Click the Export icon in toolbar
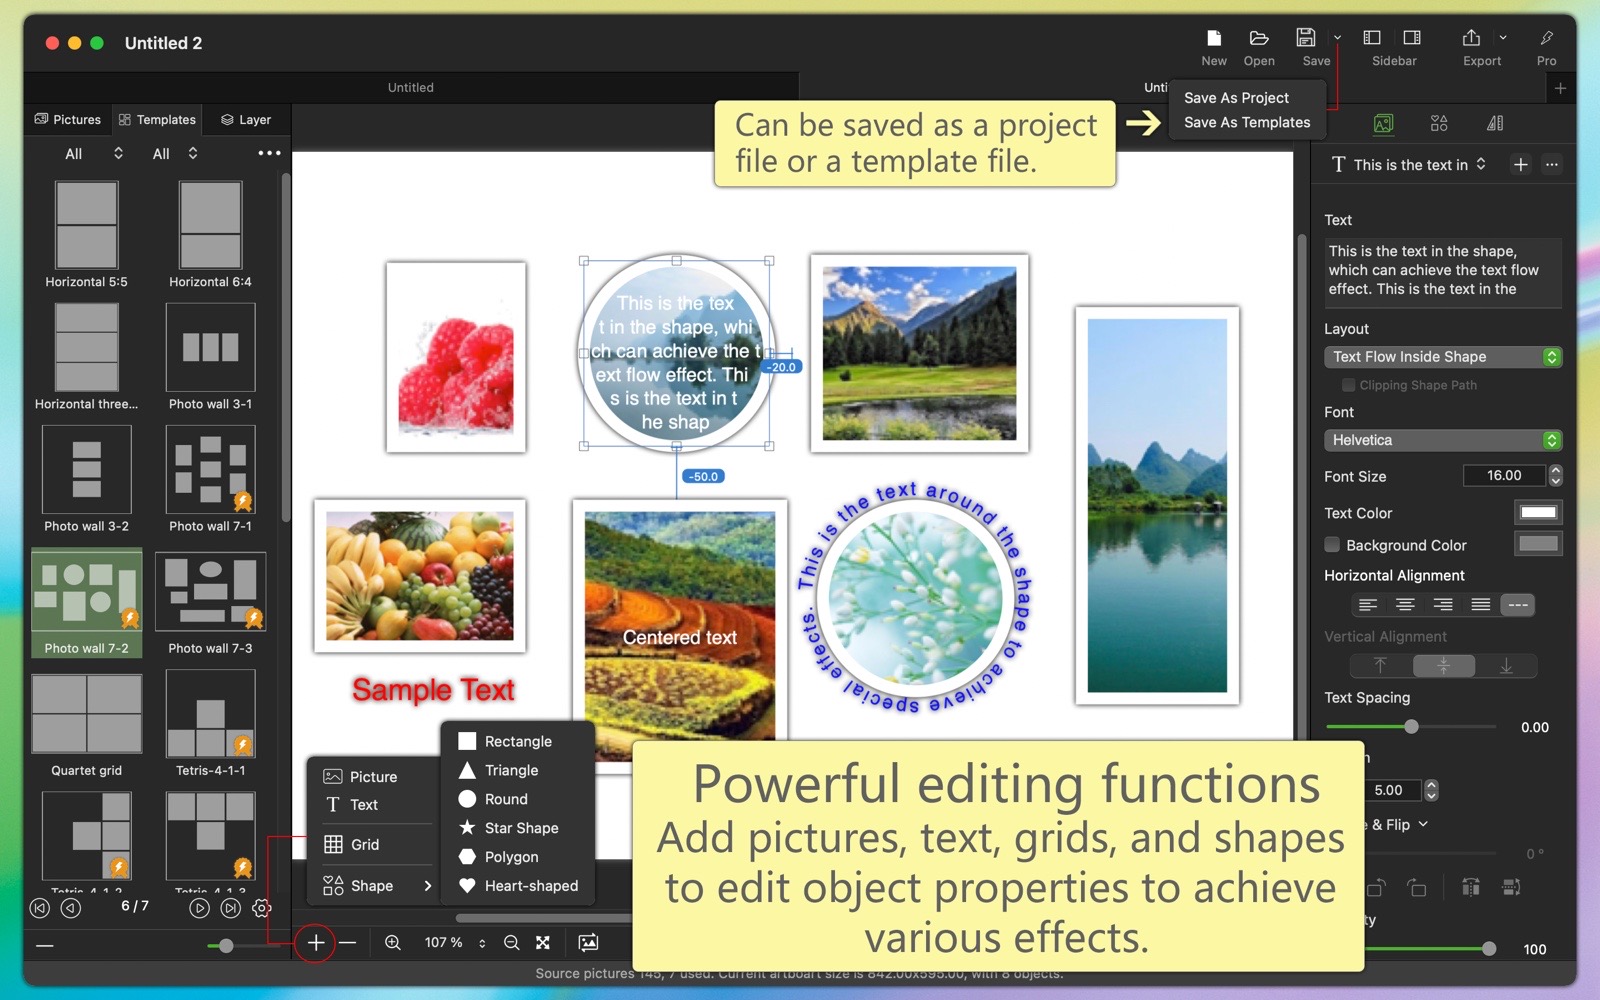This screenshot has width=1600, height=1000. point(1471,39)
